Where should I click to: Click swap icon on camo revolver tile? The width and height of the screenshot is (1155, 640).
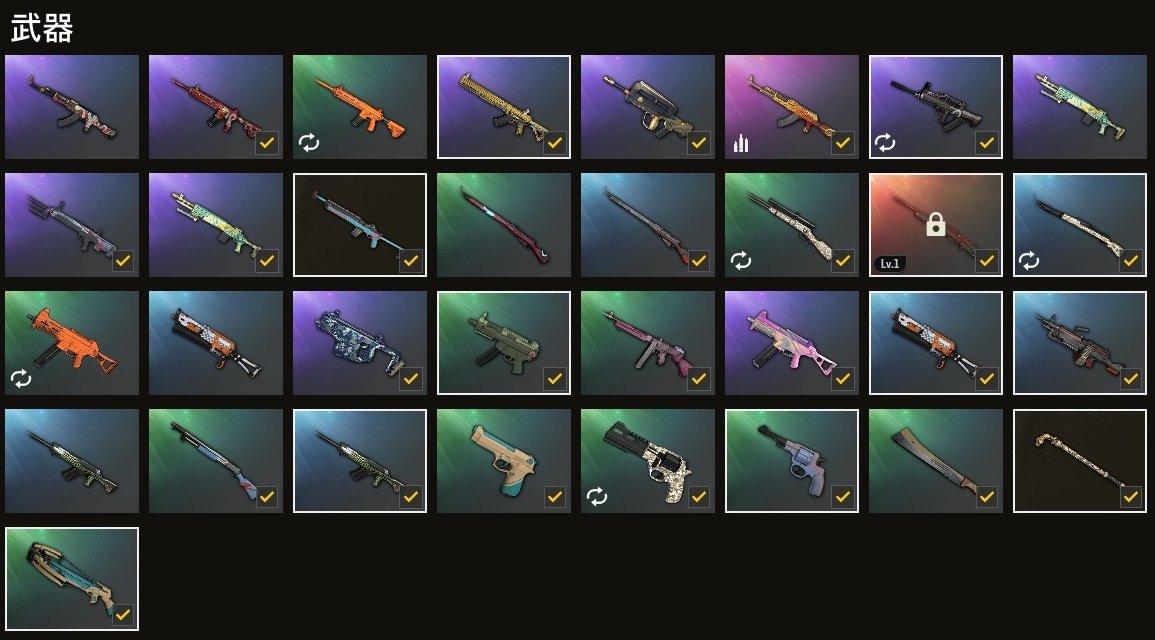click(597, 496)
